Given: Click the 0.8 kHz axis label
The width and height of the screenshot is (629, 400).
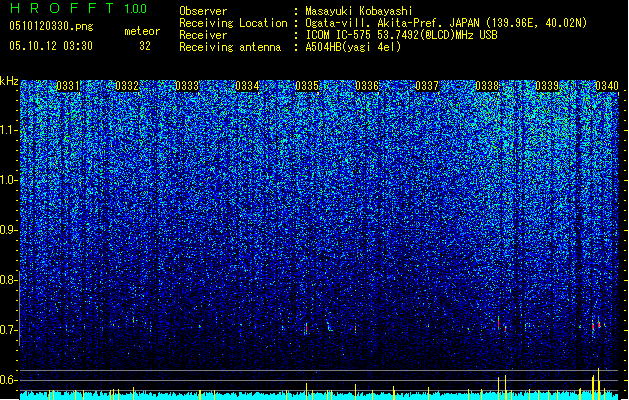Looking at the screenshot, I should tap(8, 280).
